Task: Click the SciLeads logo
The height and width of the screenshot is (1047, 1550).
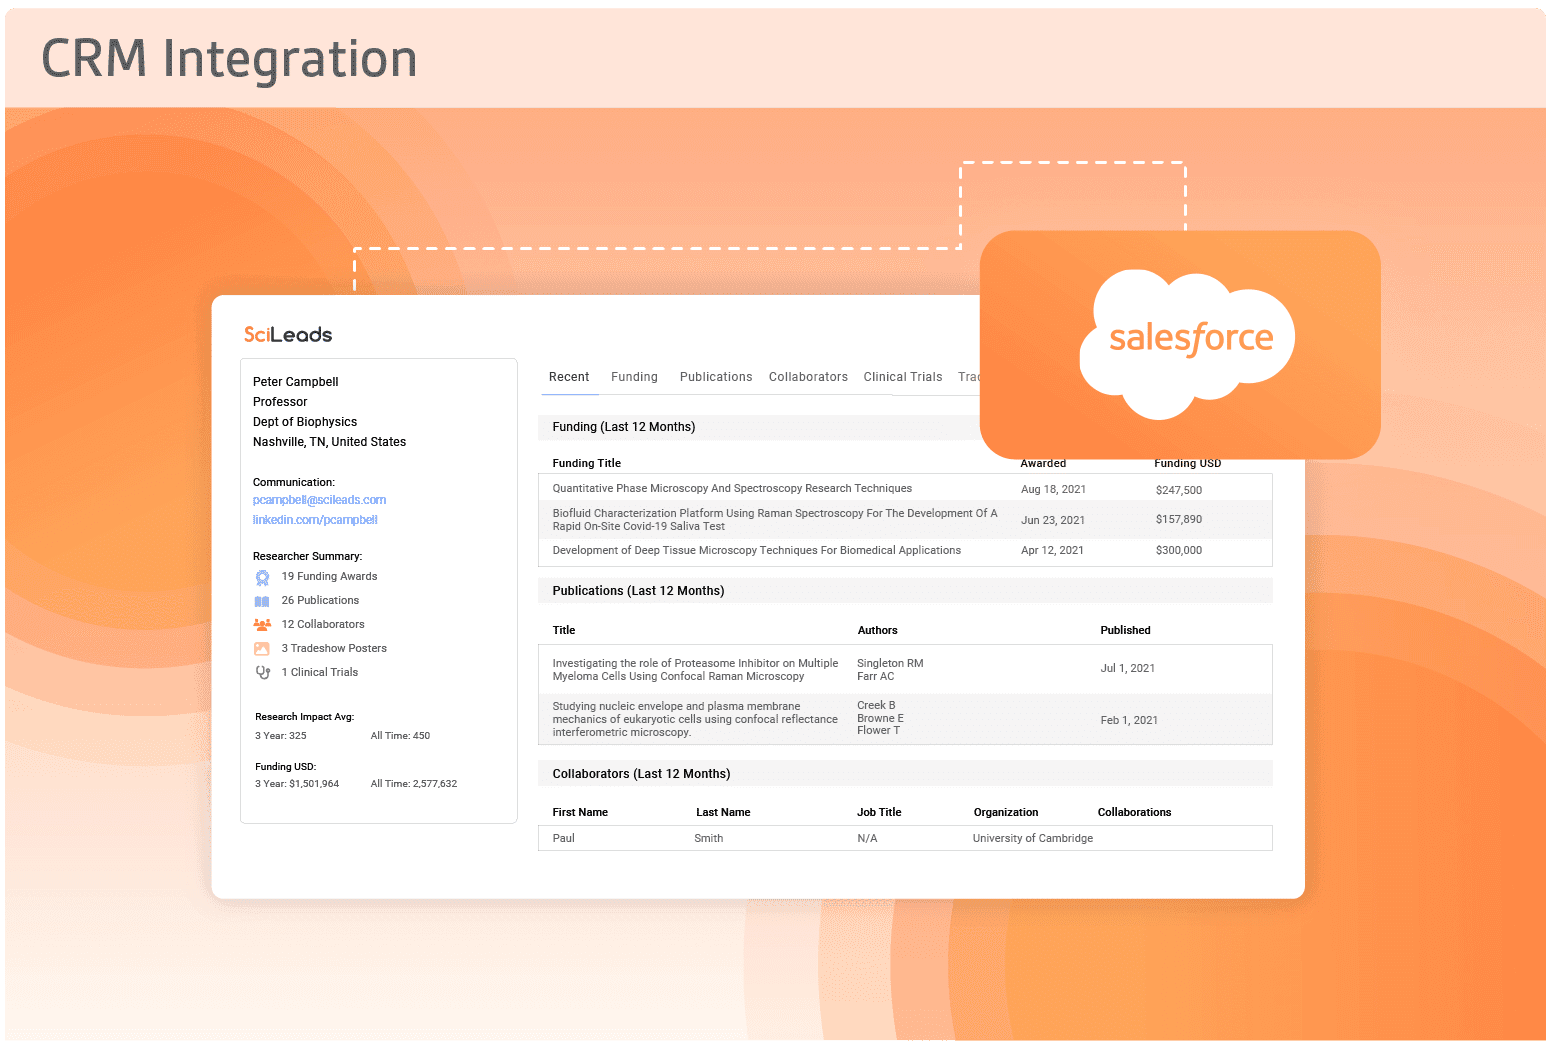Action: pyautogui.click(x=288, y=334)
